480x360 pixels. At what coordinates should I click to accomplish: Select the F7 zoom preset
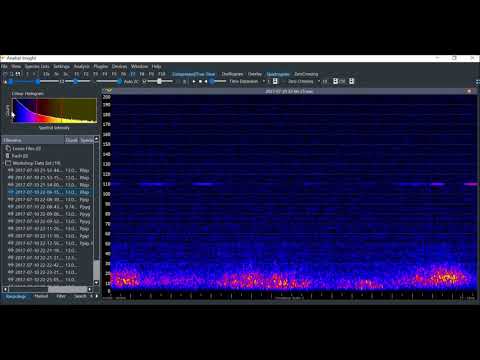pyautogui.click(x=133, y=74)
